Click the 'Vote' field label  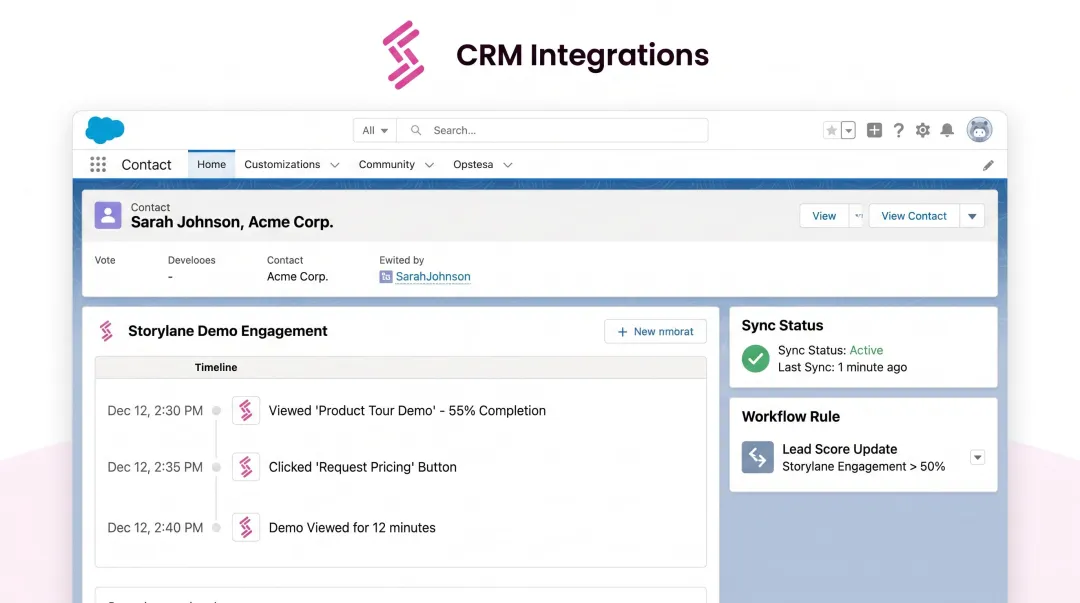coord(105,260)
